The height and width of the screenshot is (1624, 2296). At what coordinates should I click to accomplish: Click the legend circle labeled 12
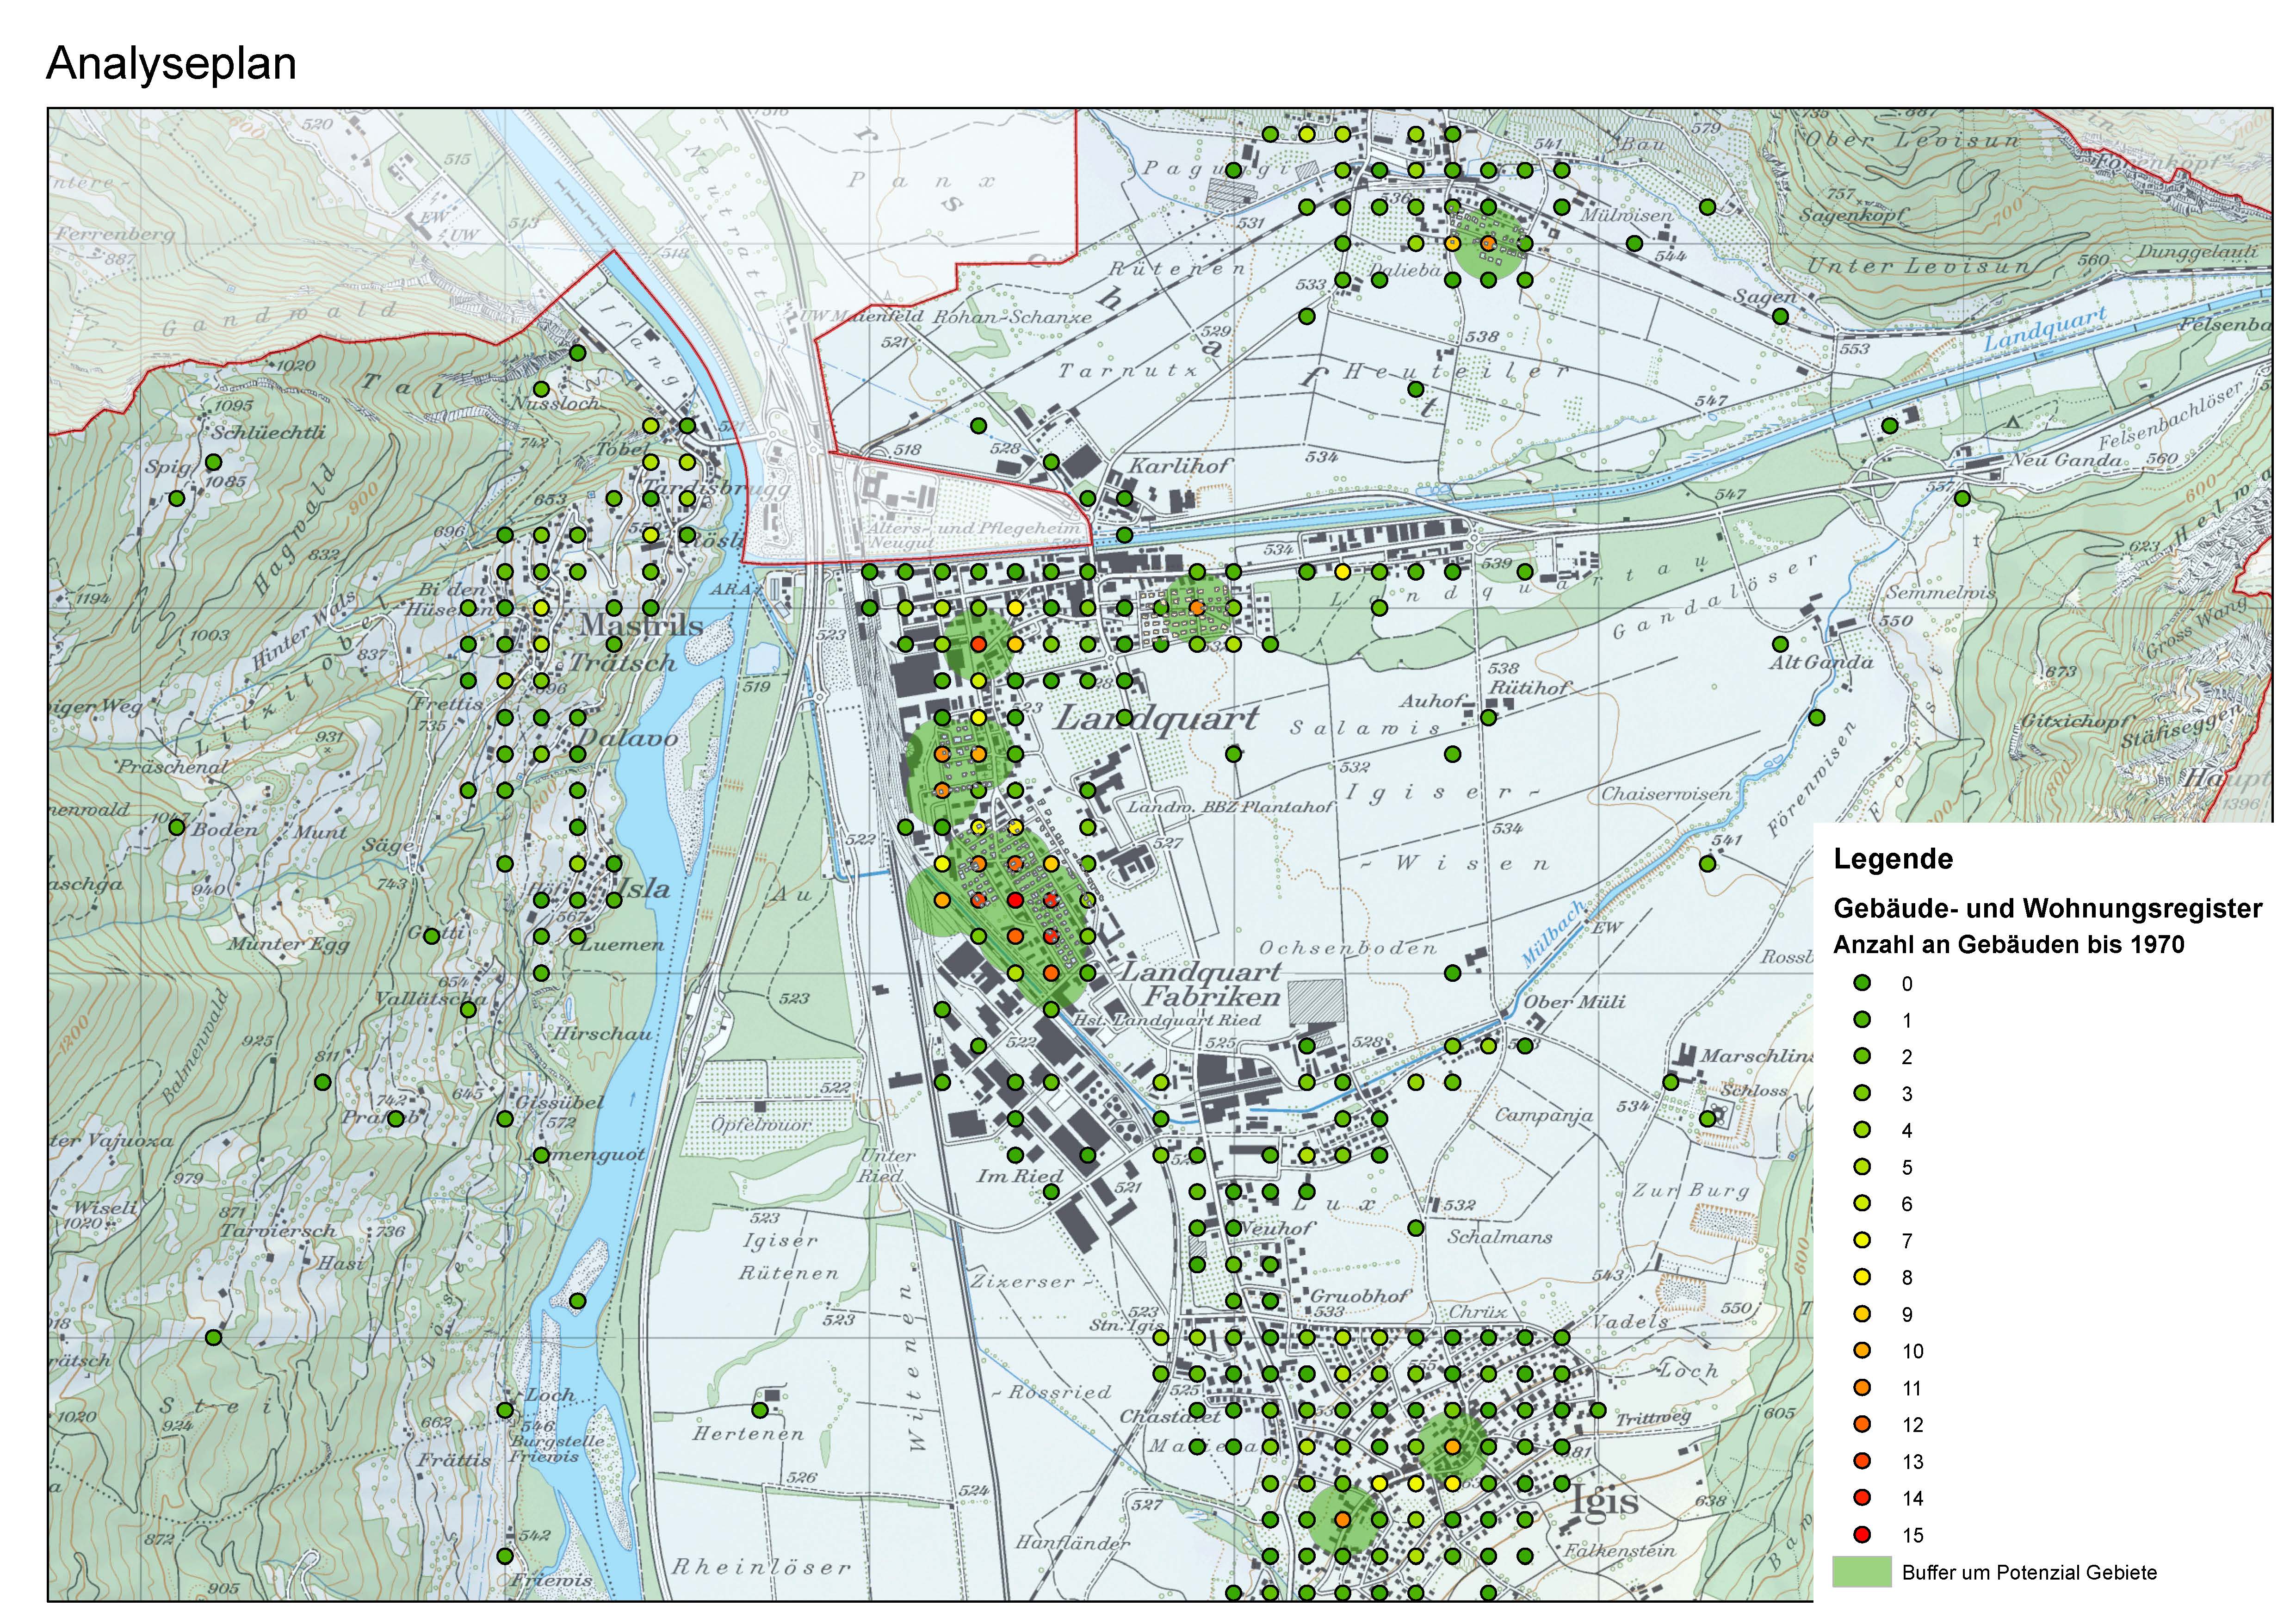[x=1862, y=1424]
